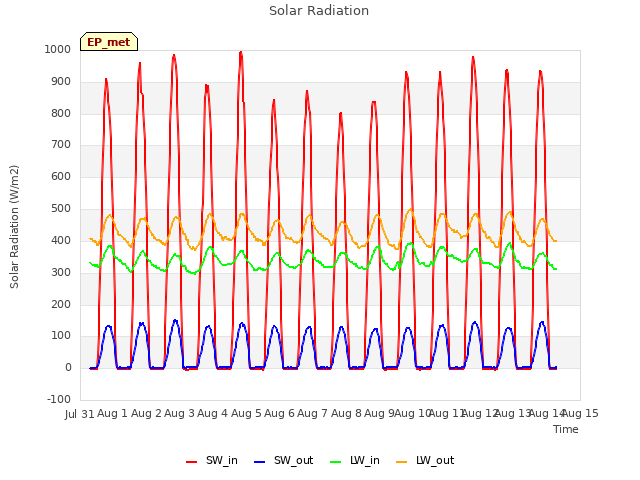This screenshot has width=640, height=480.
Task: Click the SW_out legend entry
Action: point(283,460)
